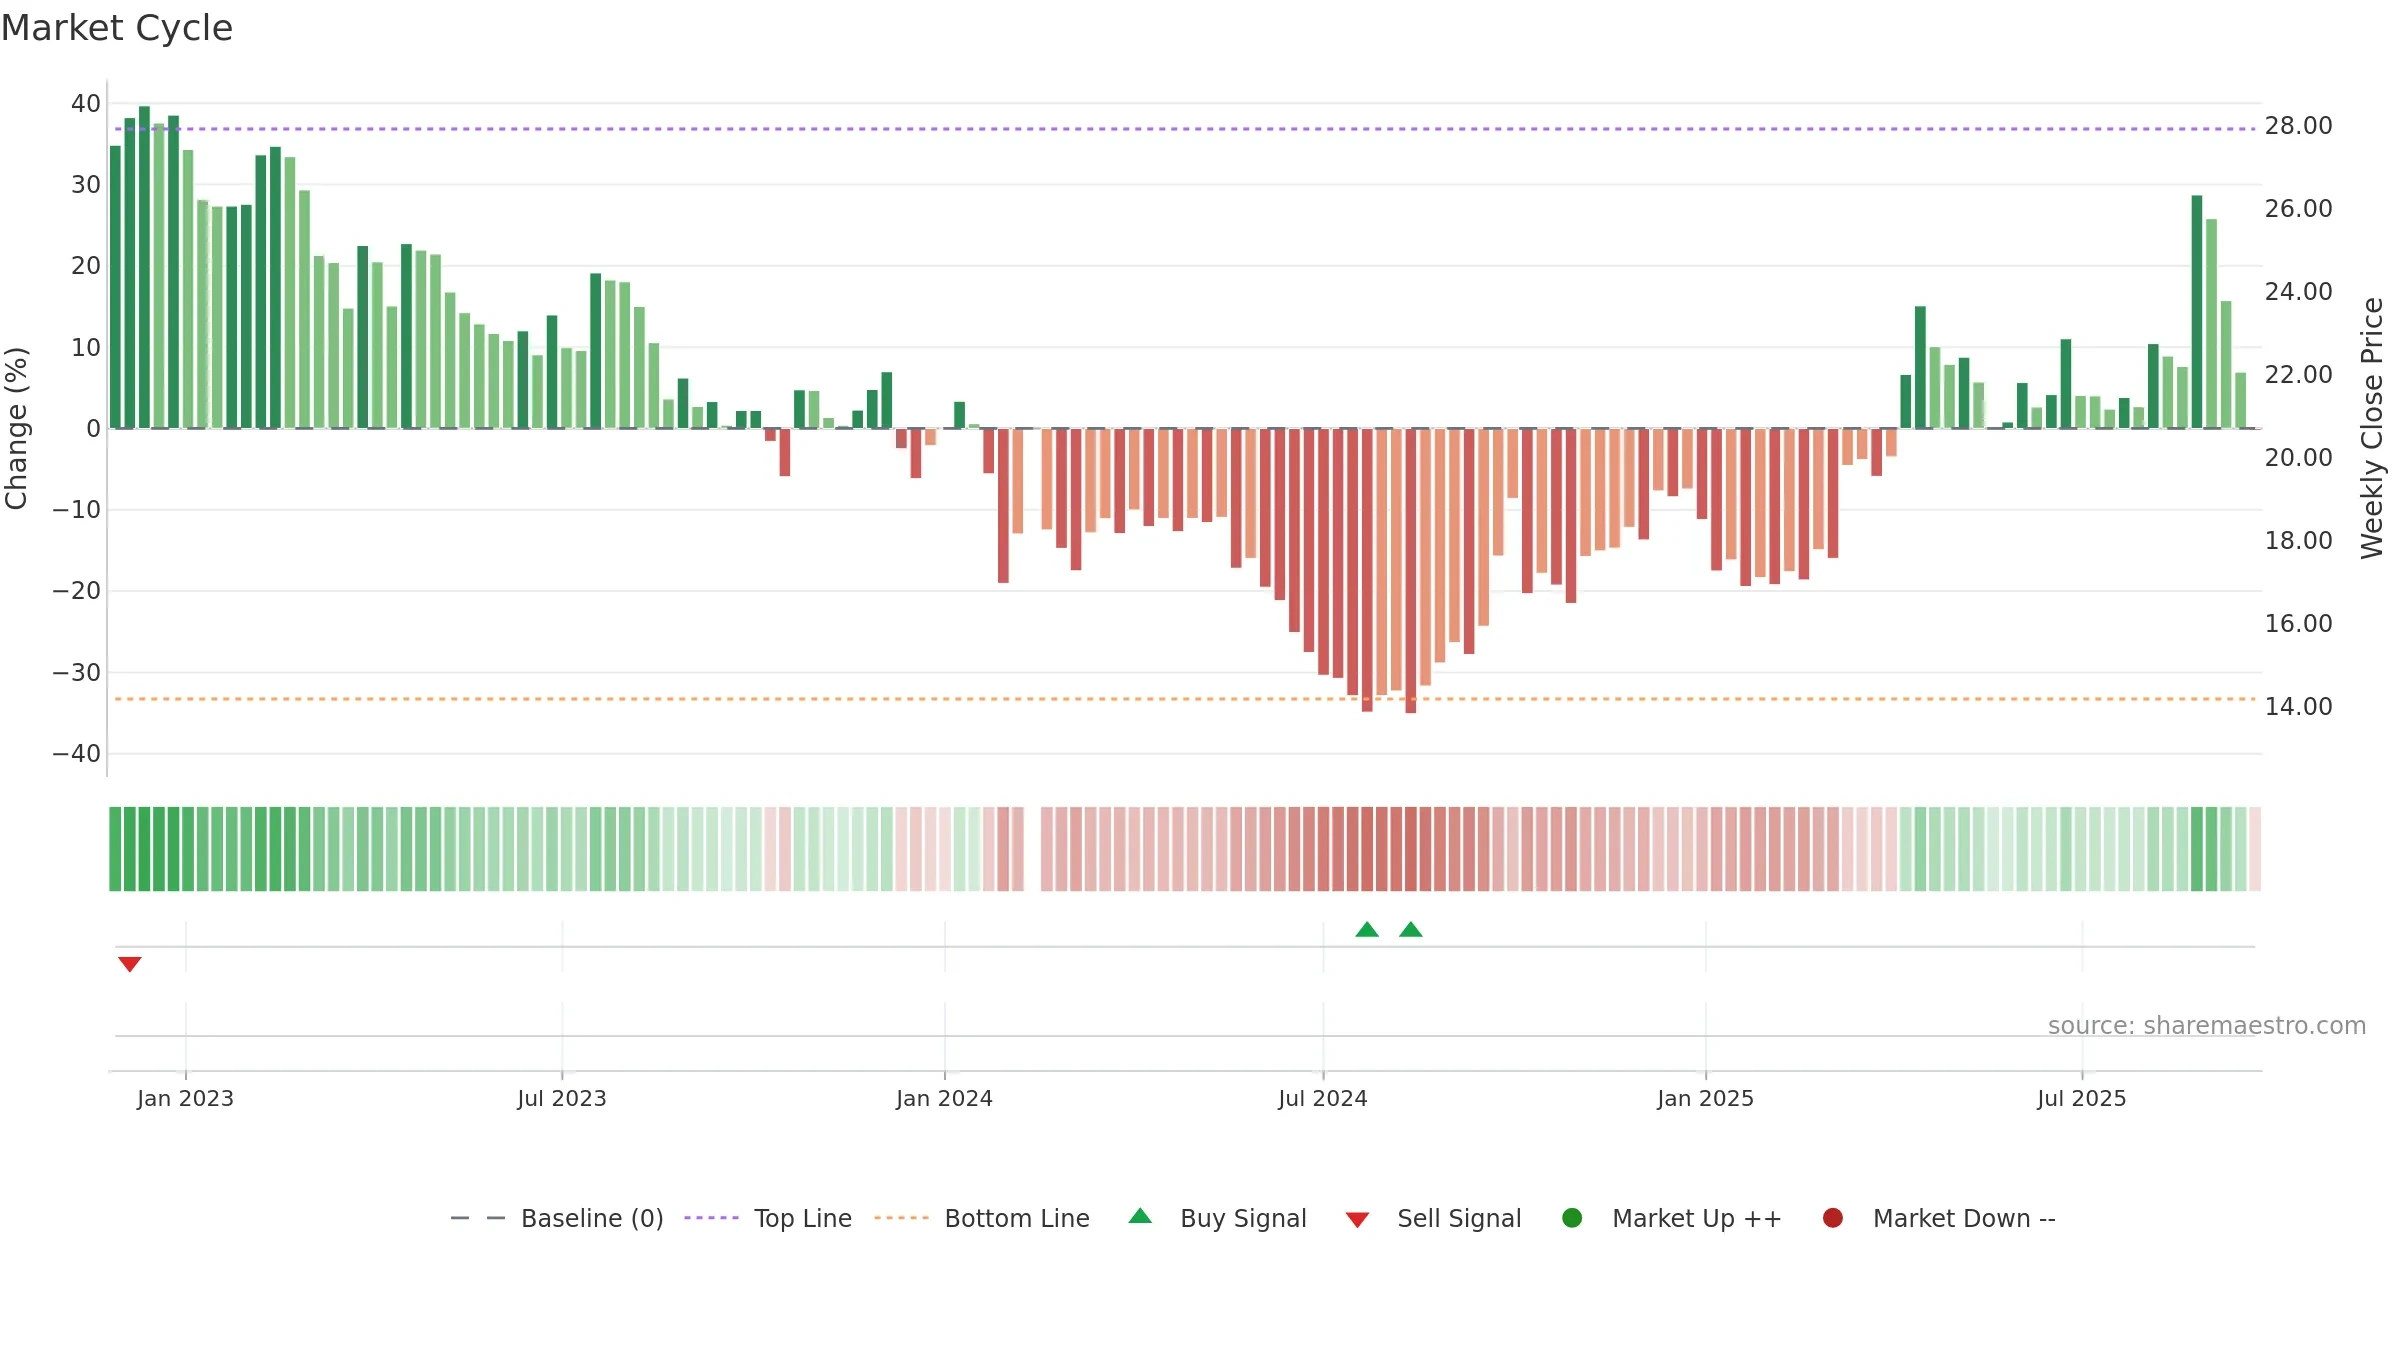
Task: Click the −40 tick on left axis
Action: click(x=77, y=753)
